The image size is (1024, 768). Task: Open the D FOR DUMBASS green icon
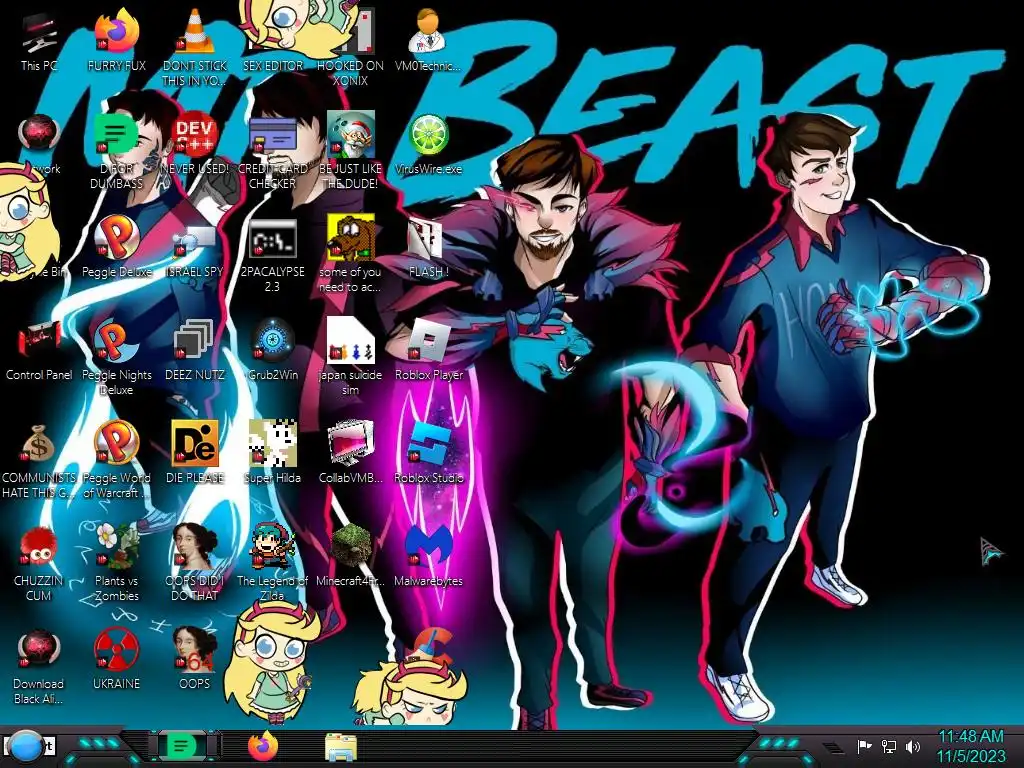(116, 150)
